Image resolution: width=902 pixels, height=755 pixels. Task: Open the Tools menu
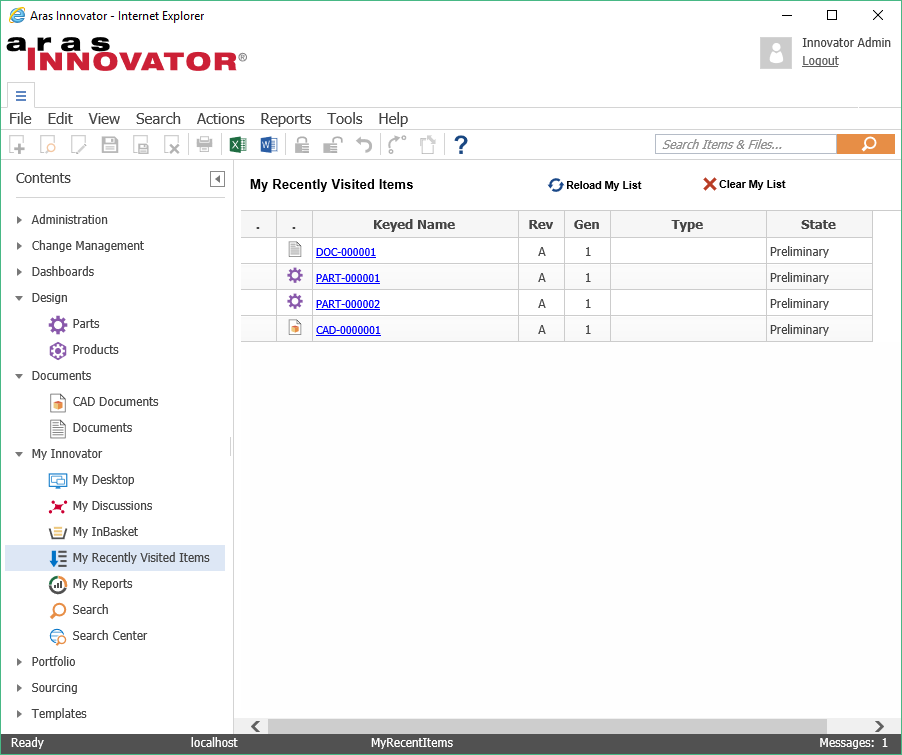point(345,119)
